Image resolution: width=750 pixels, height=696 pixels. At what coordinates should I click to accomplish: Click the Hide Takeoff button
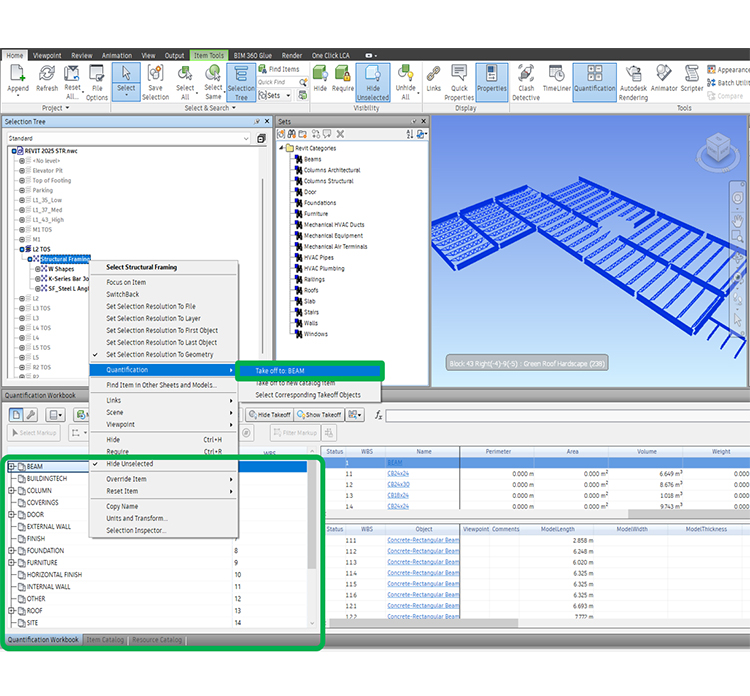pos(269,415)
